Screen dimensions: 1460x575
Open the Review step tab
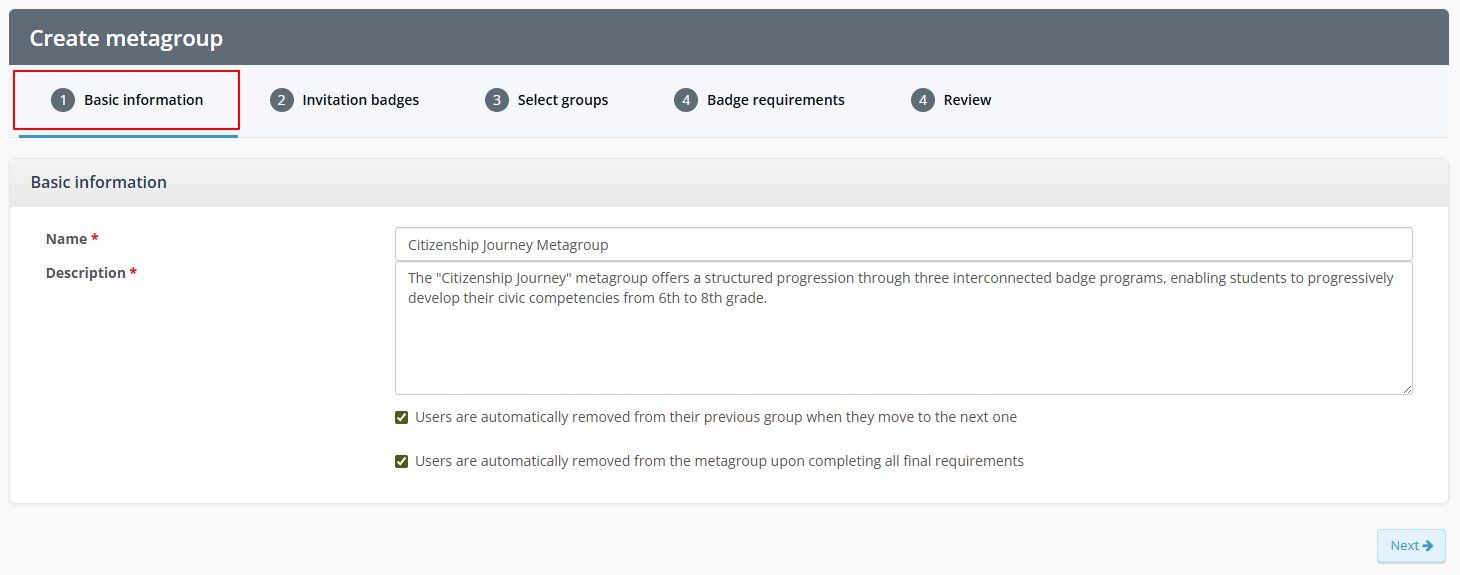point(967,100)
